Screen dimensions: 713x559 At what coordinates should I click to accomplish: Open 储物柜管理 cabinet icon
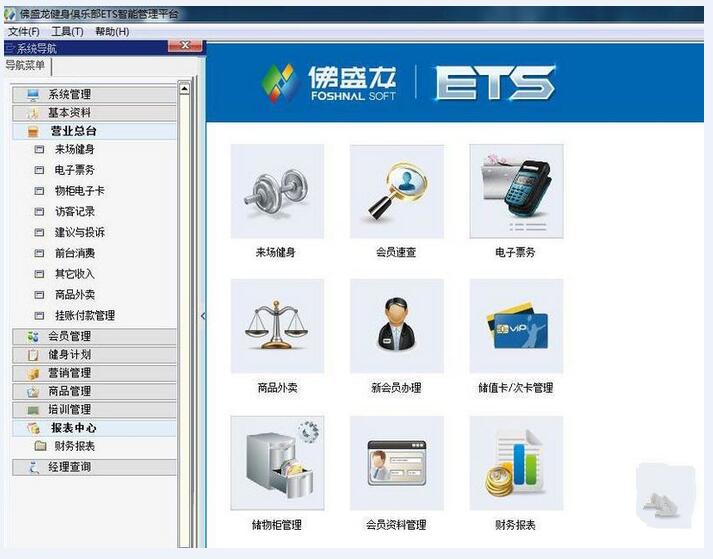277,463
